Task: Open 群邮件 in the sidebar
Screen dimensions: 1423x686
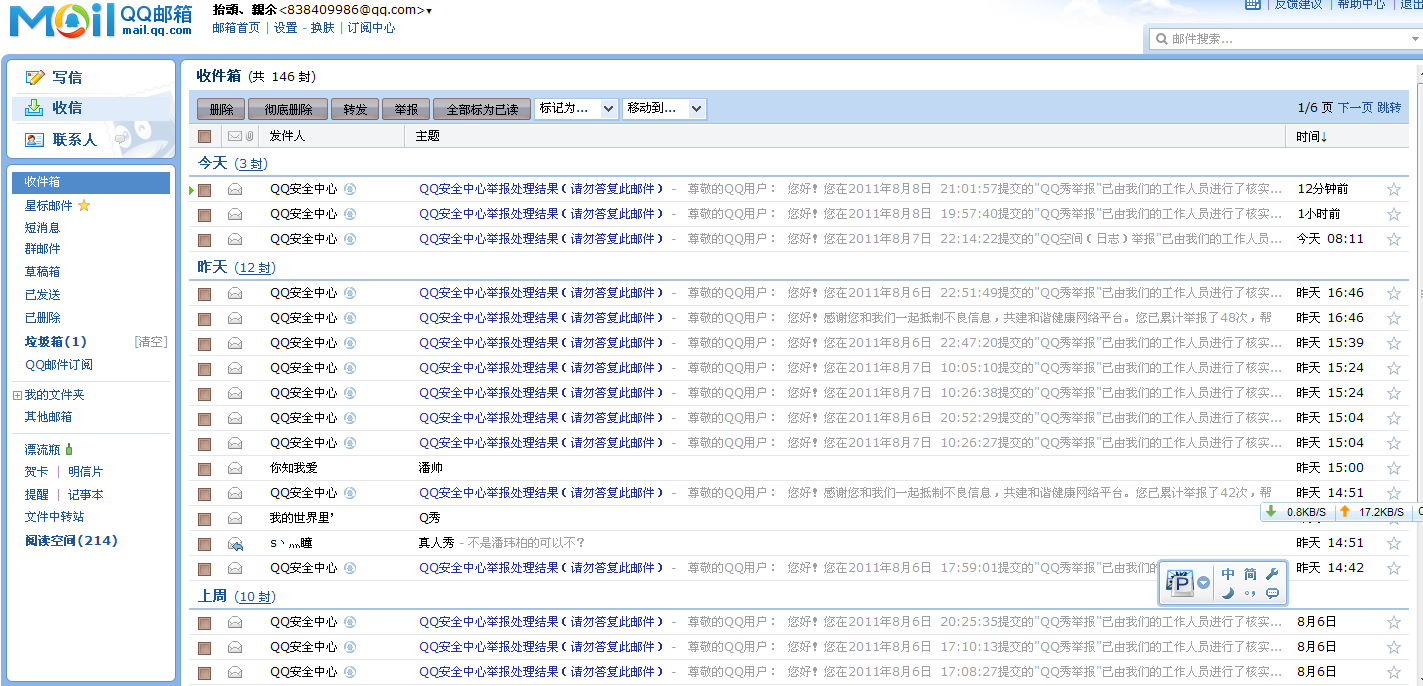Action: click(43, 249)
